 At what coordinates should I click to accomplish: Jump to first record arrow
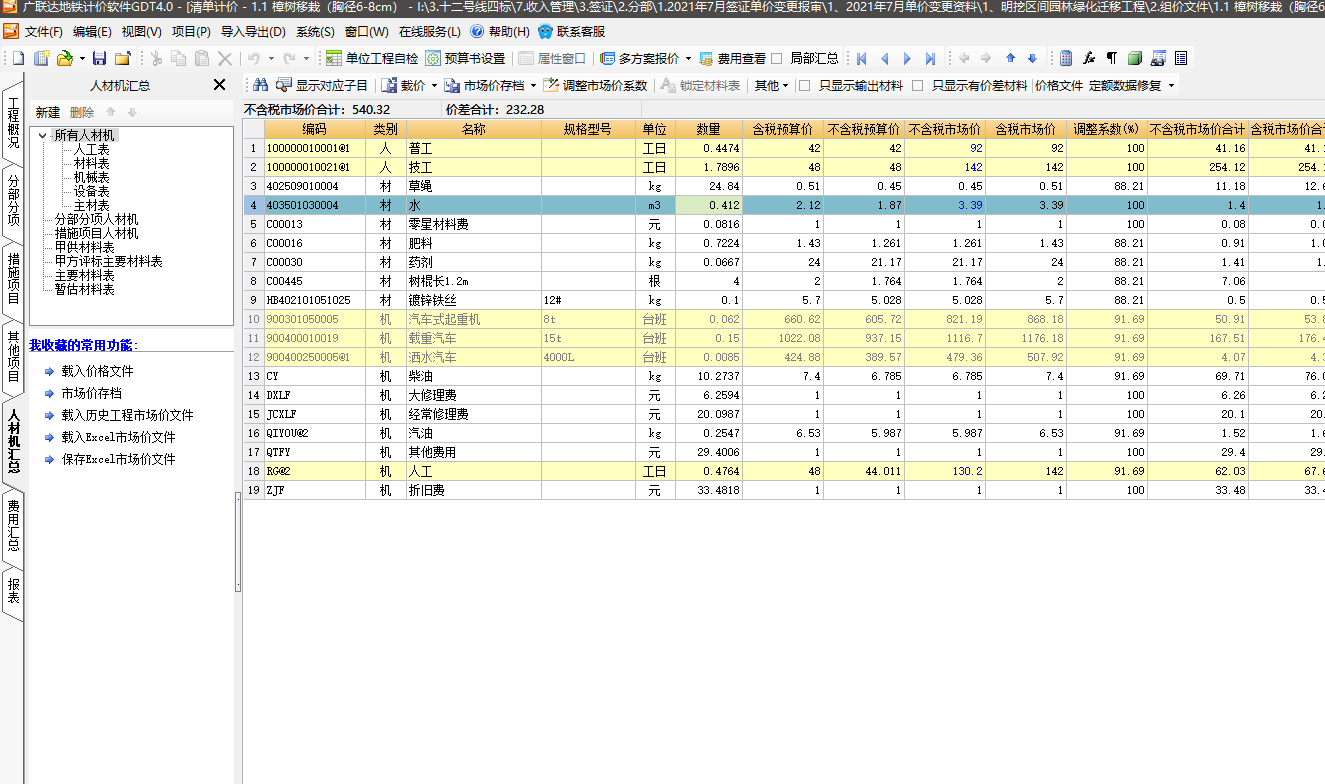[x=862, y=59]
